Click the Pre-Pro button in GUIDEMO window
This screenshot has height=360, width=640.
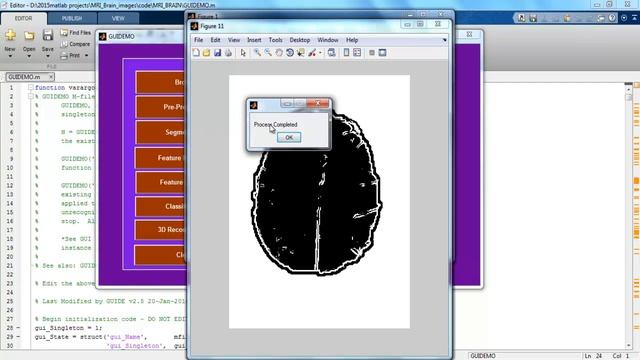160,107
